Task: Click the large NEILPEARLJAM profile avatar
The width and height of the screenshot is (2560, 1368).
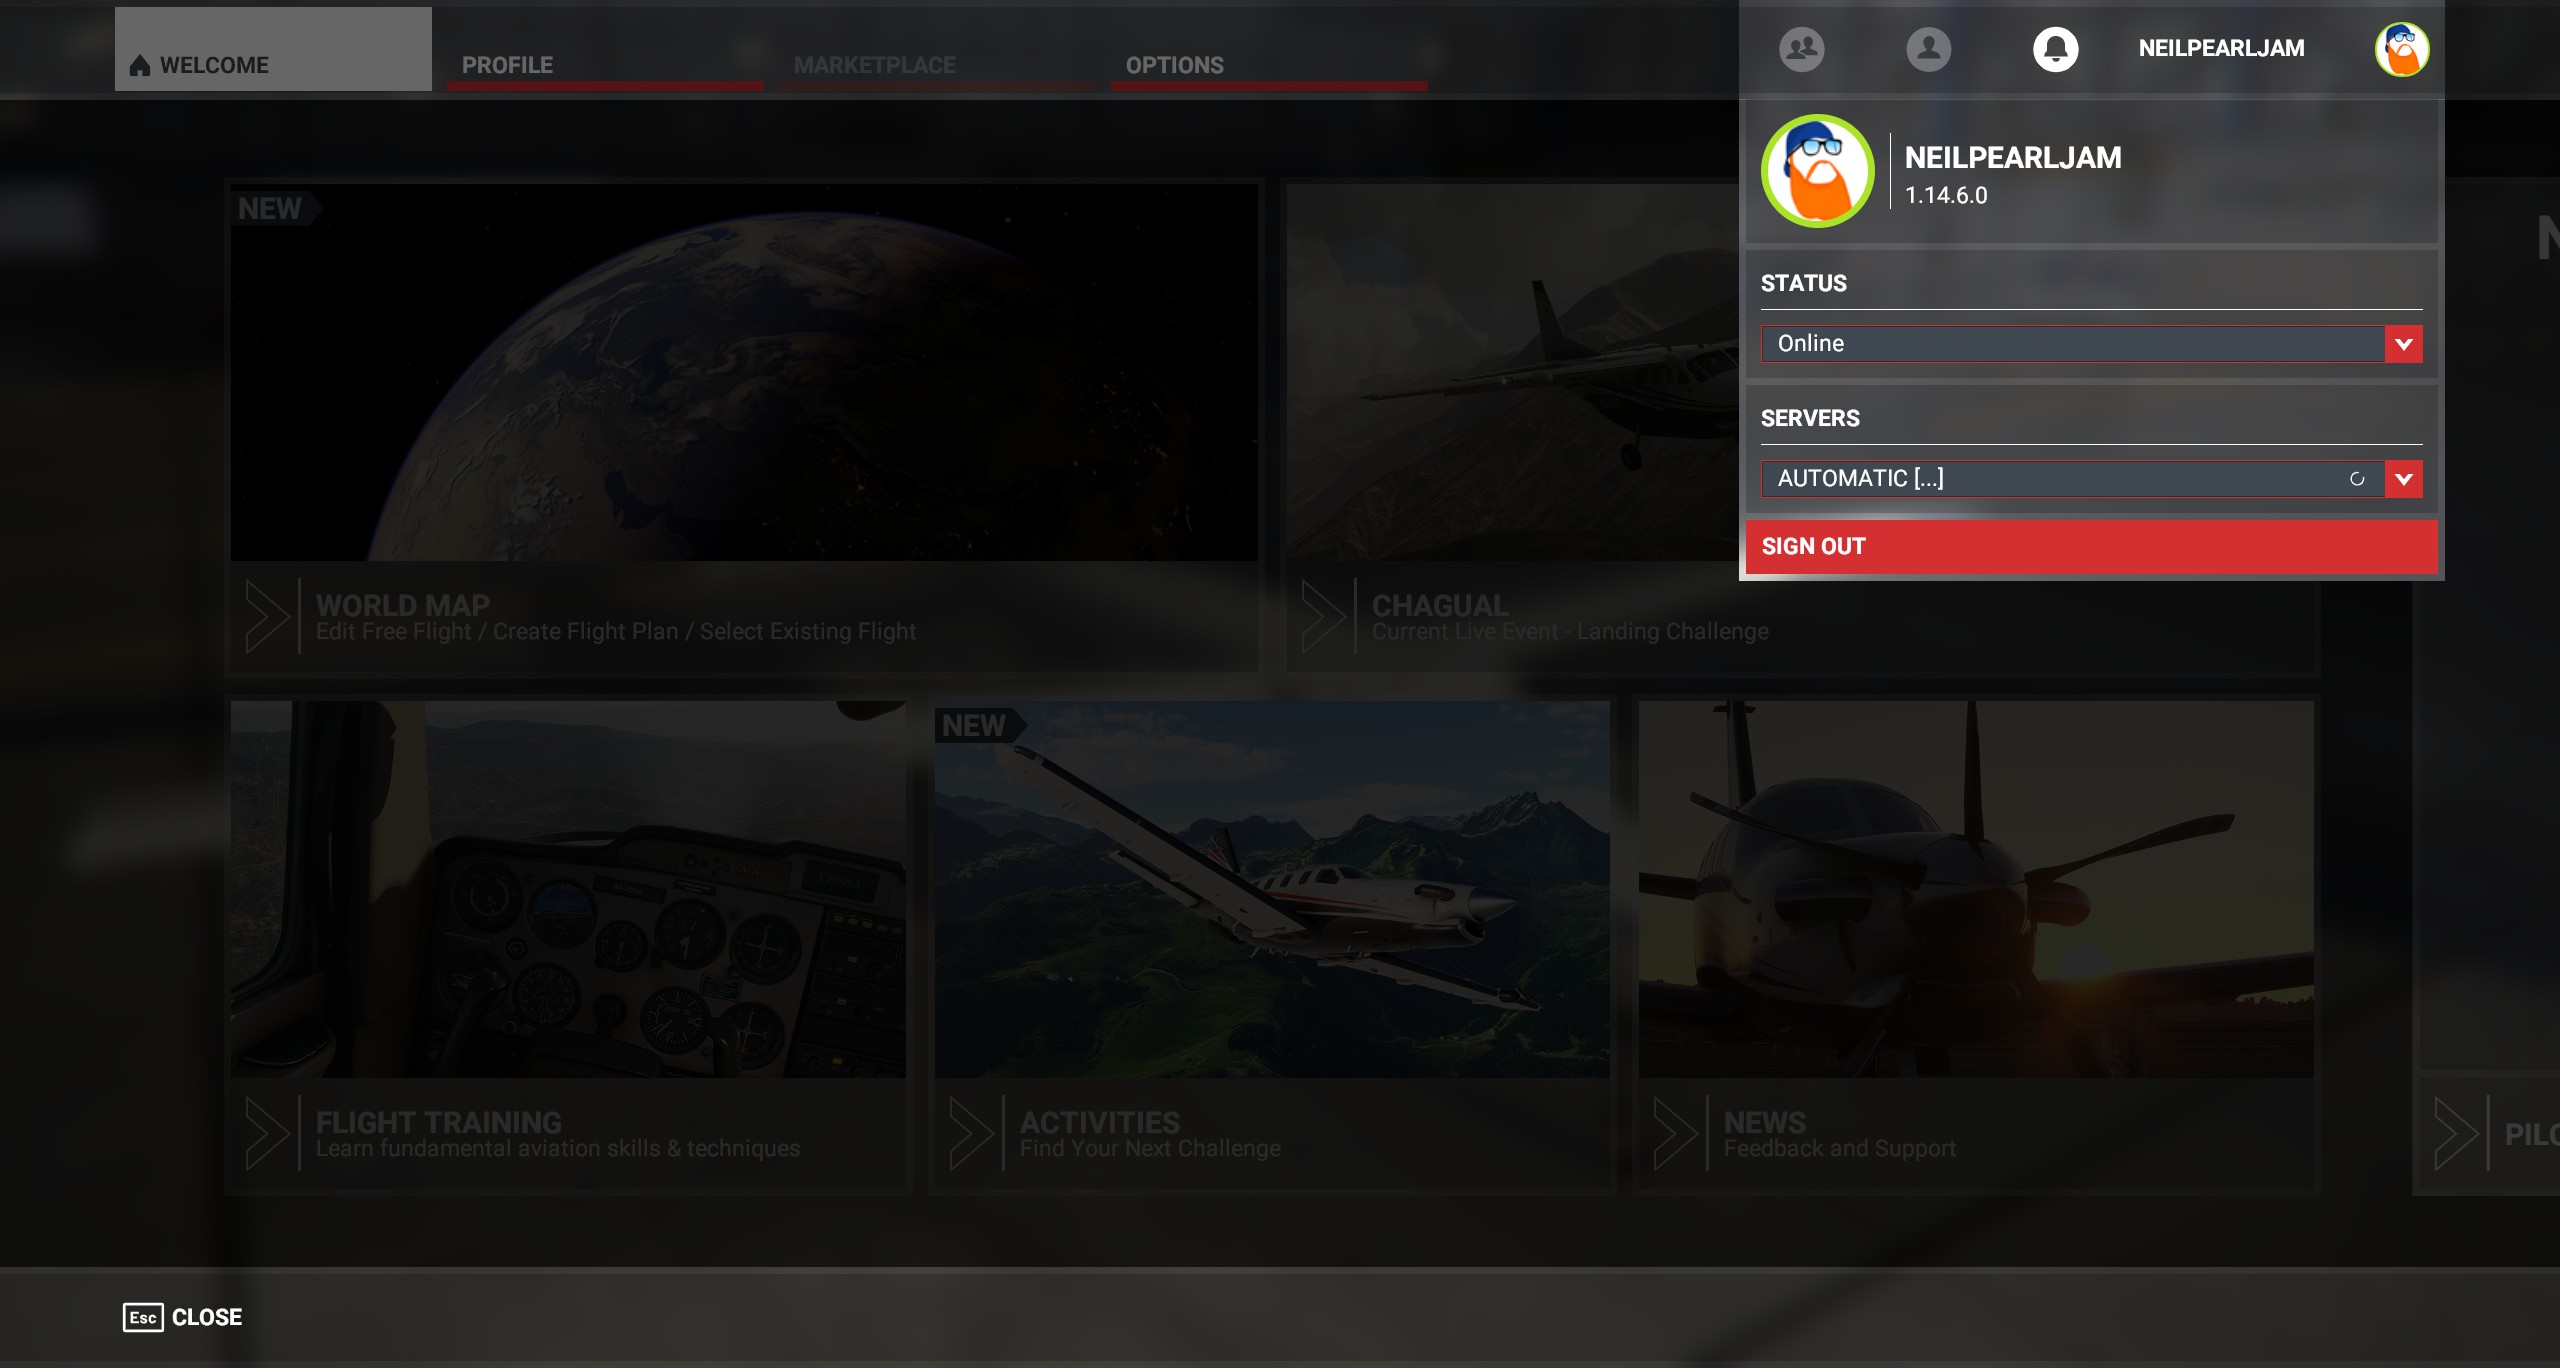Action: (x=1817, y=171)
